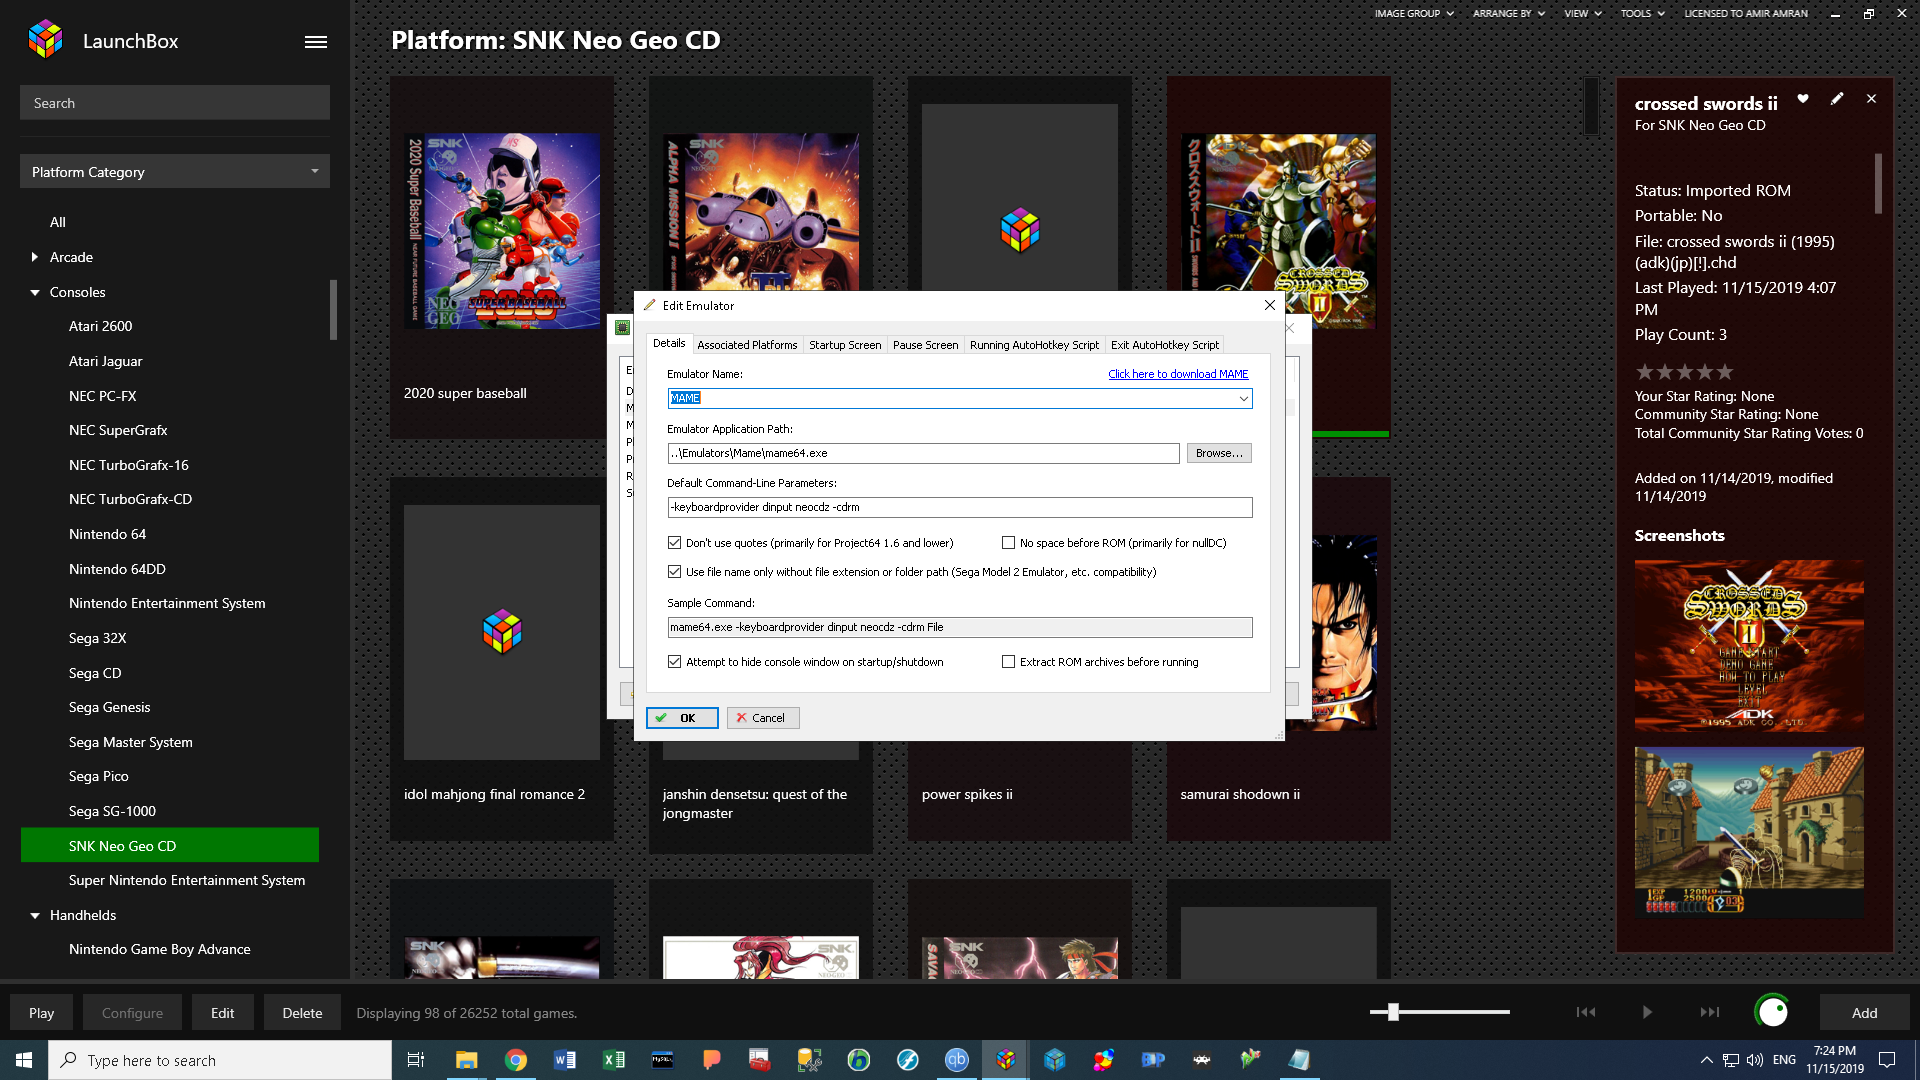
Task: Skip to the previous track in the music controls
Action: click(x=1586, y=1012)
